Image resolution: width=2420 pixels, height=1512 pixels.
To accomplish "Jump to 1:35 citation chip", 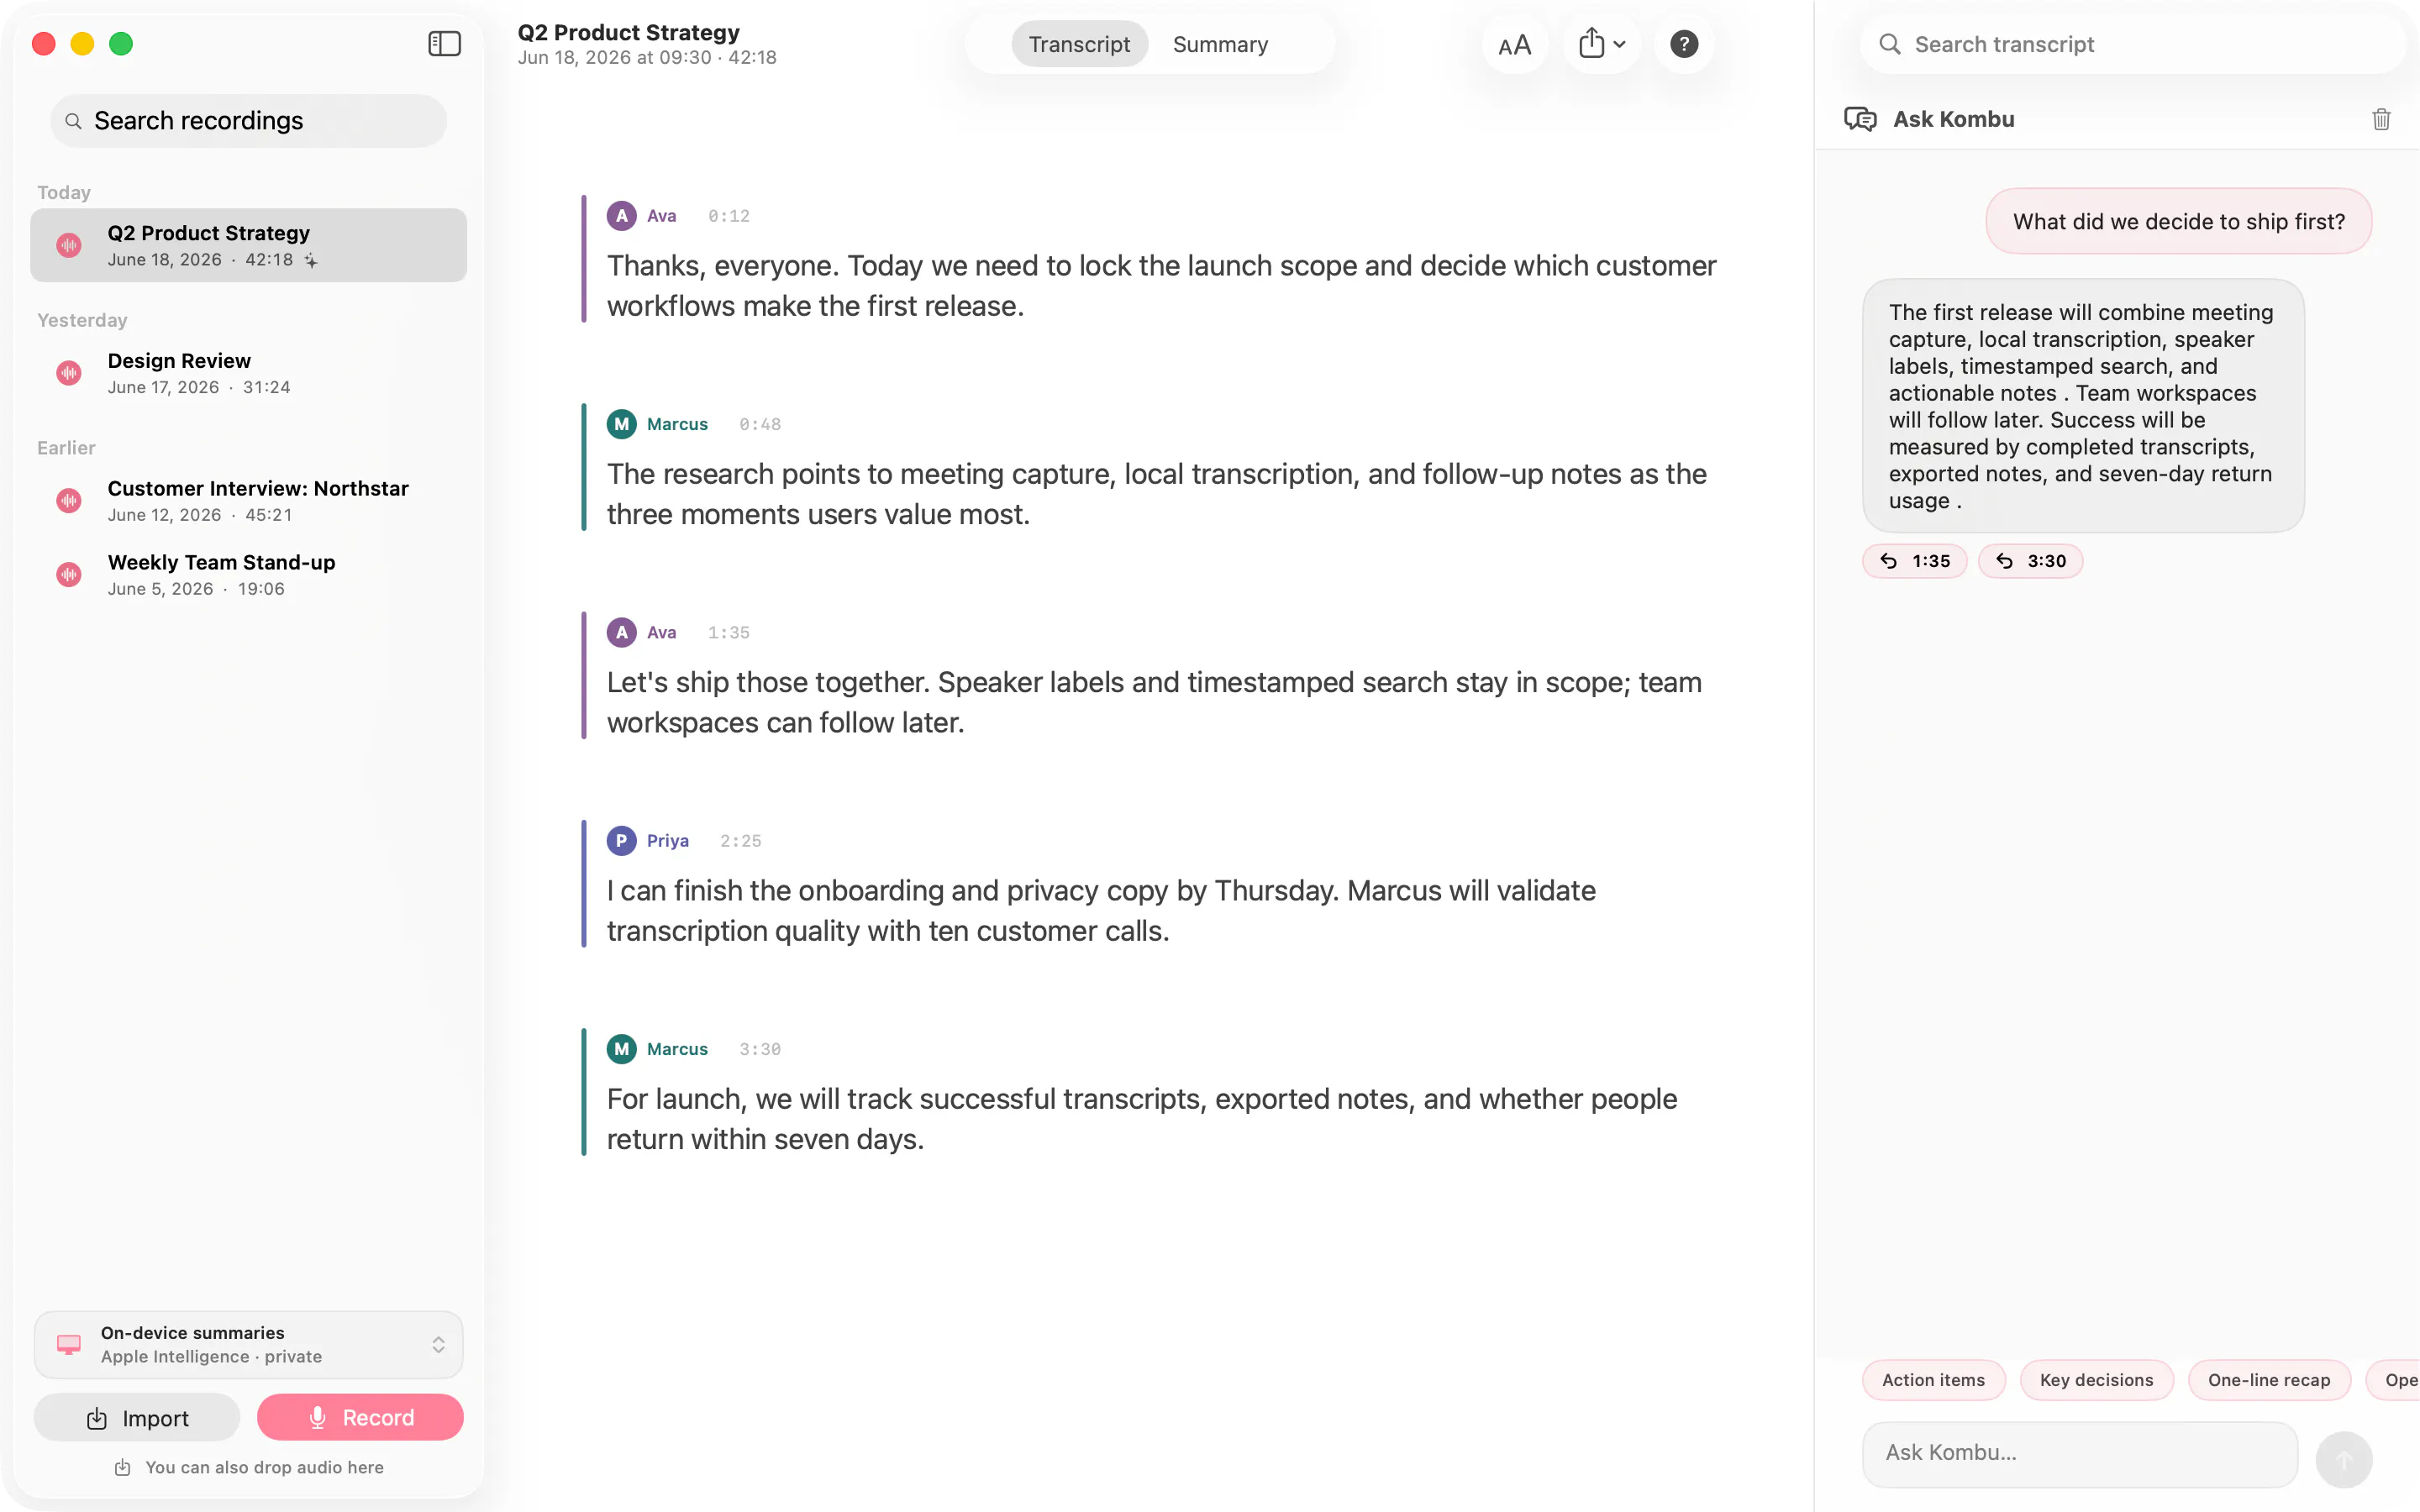I will 1914,561.
